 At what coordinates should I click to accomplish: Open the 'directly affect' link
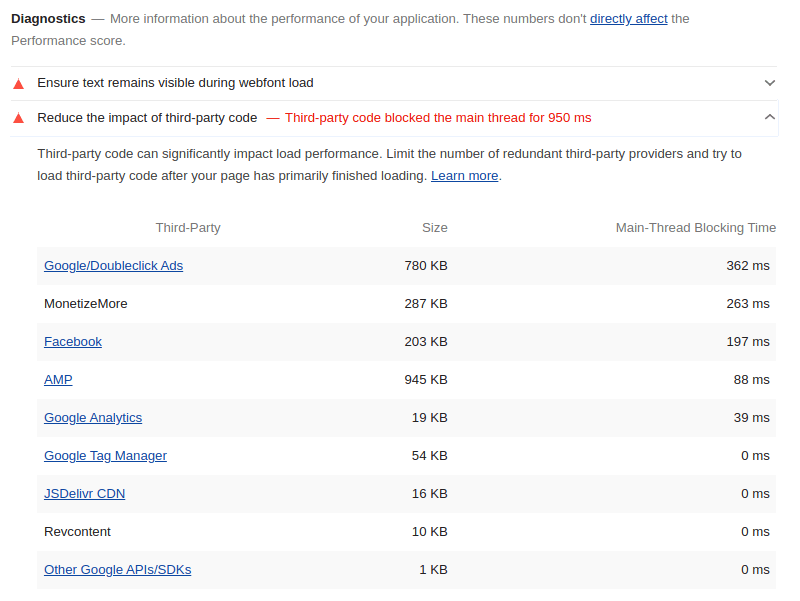pyautogui.click(x=628, y=19)
